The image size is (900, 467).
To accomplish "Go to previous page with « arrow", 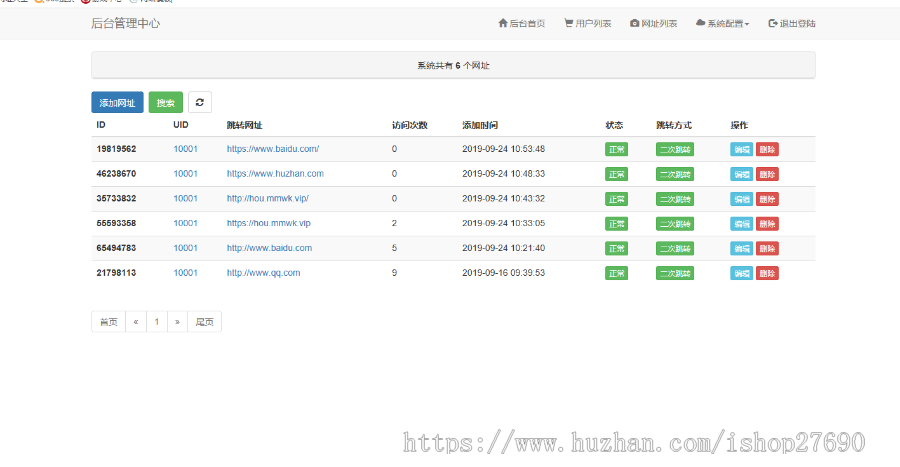I will [x=135, y=322].
